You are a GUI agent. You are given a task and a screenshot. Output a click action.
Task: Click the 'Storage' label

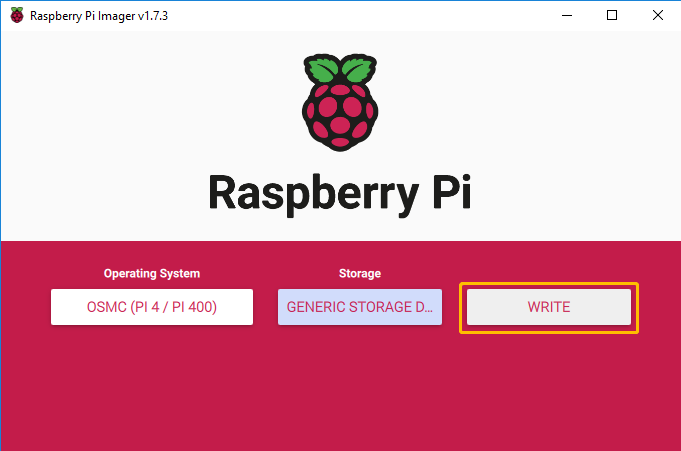pyautogui.click(x=360, y=273)
